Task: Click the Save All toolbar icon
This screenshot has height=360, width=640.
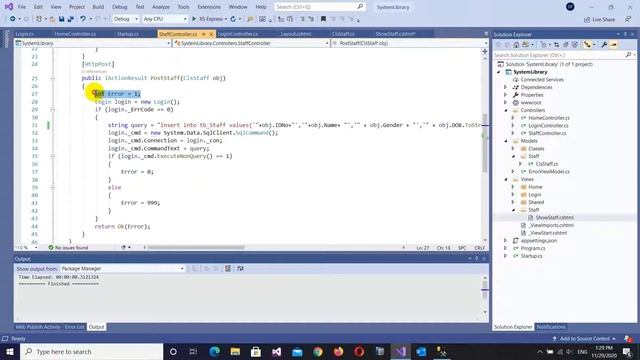Action: [71, 19]
